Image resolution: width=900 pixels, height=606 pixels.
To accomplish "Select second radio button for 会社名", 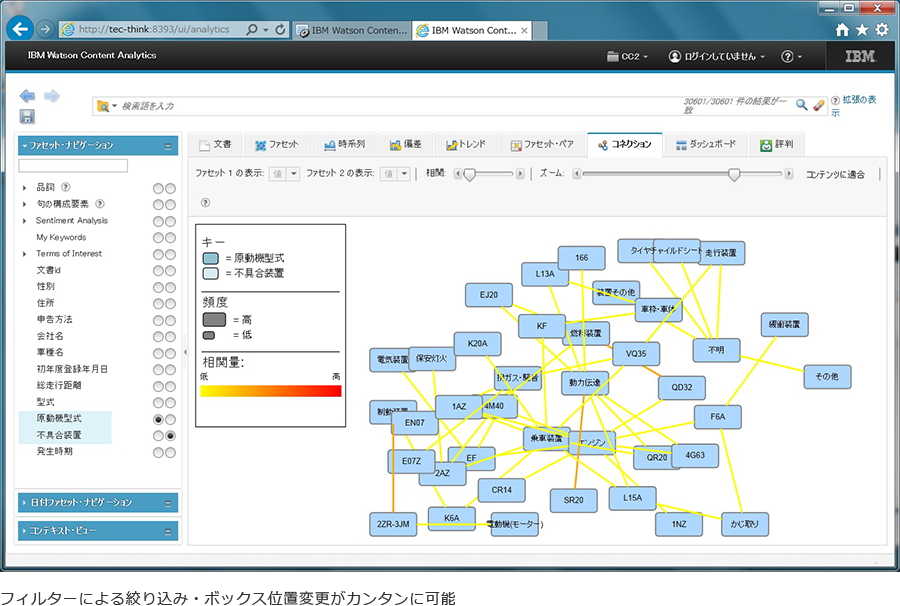I will [170, 337].
